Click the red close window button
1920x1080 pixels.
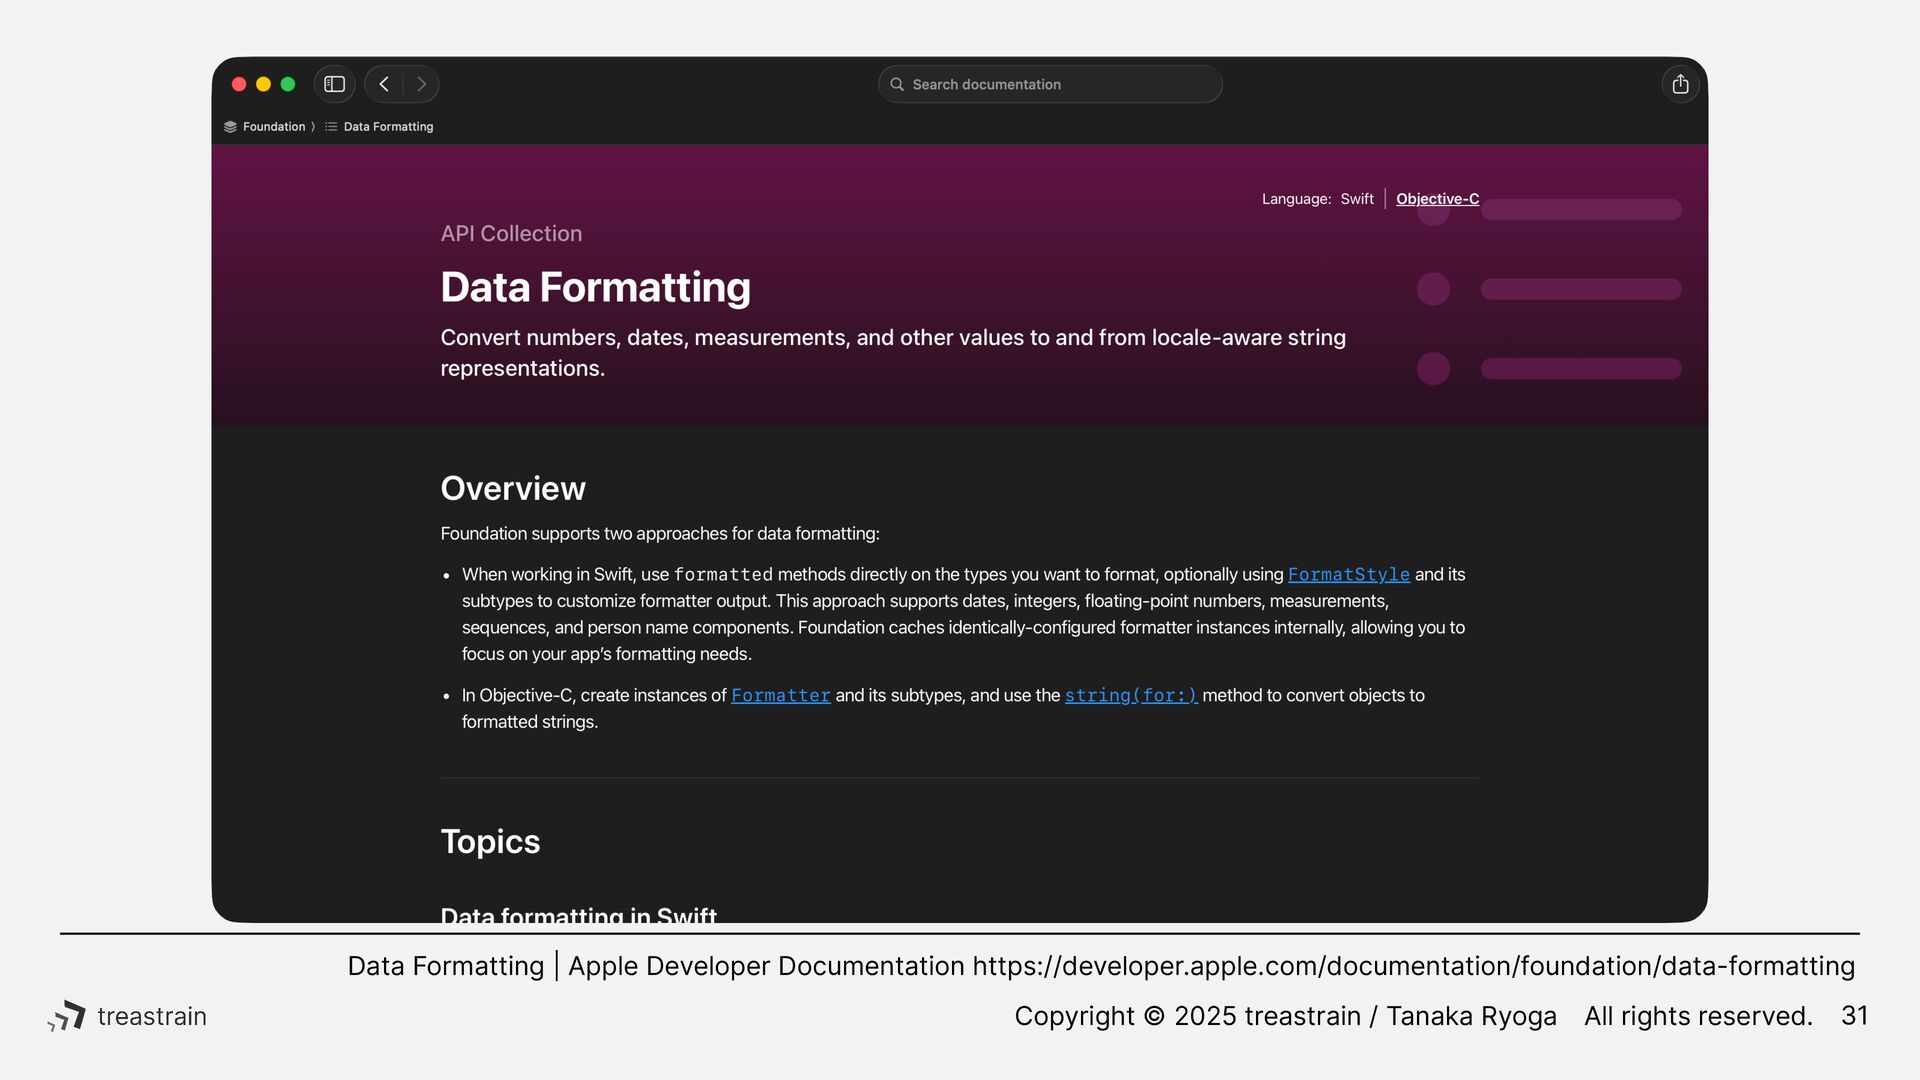[239, 84]
